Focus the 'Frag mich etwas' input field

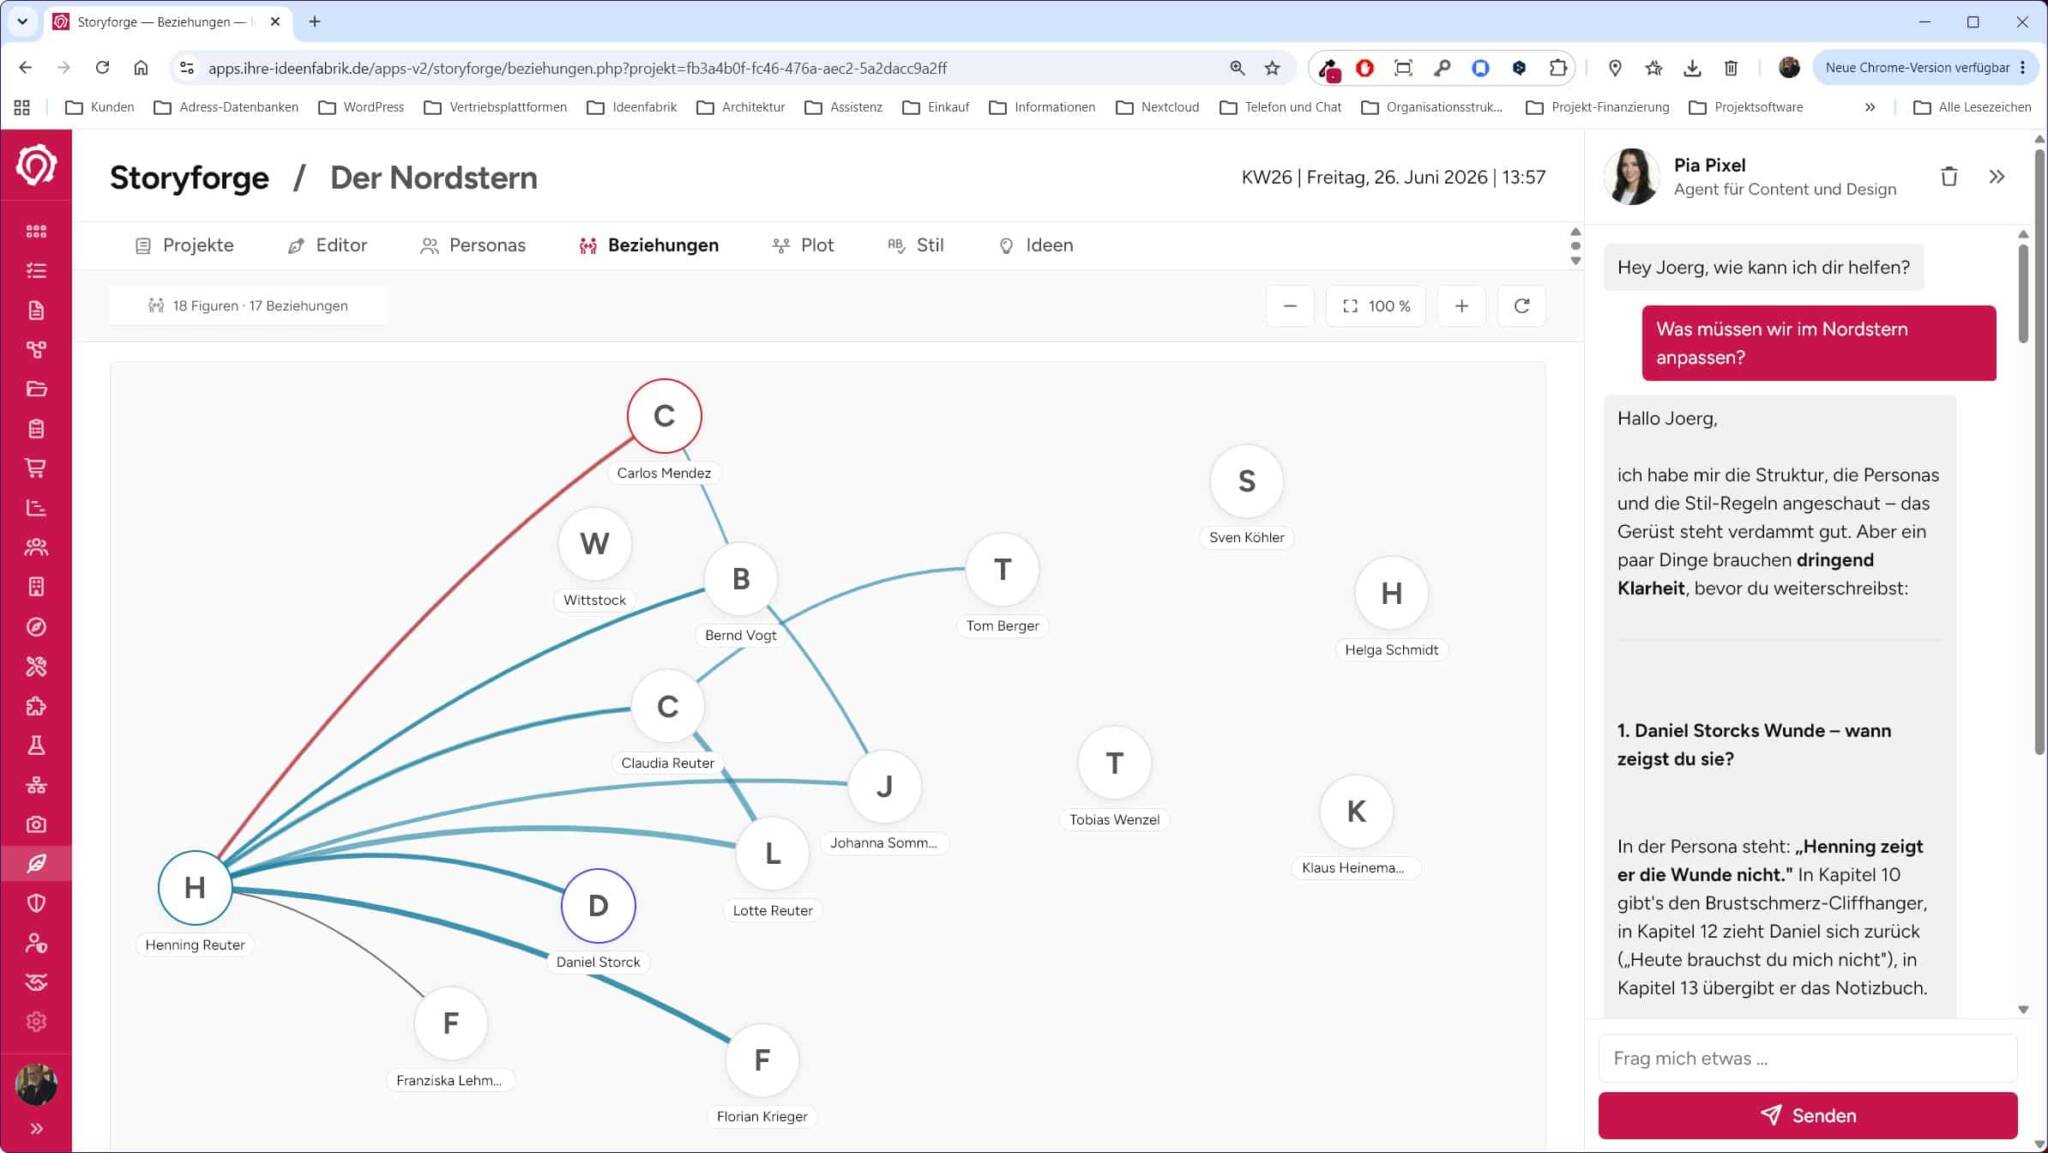tap(1807, 1058)
